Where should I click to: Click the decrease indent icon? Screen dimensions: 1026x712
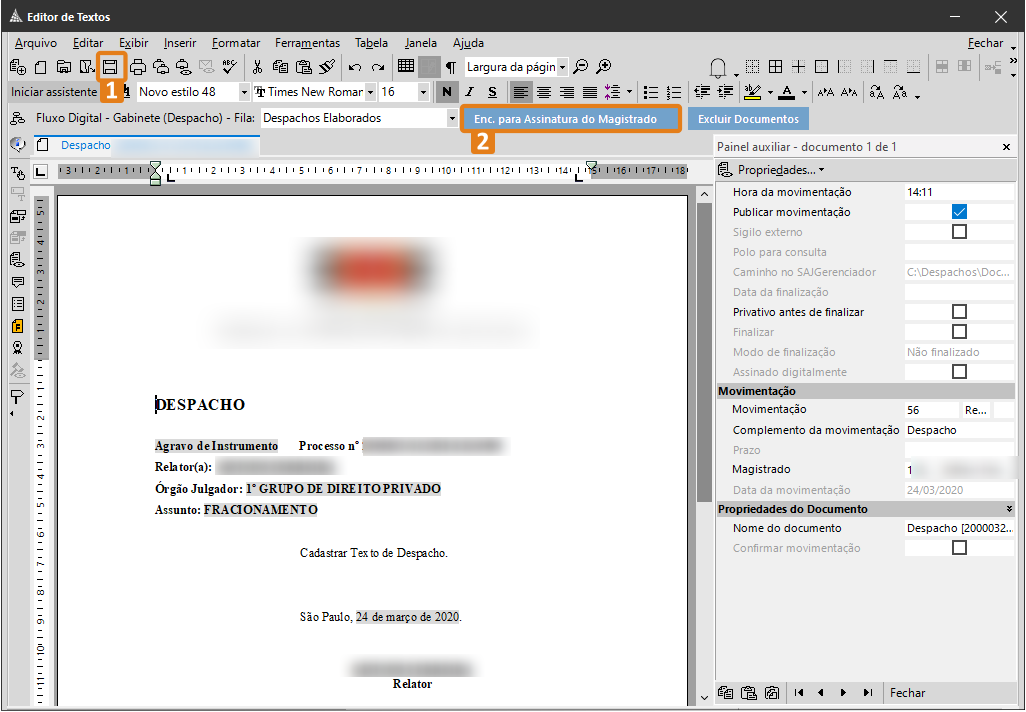[702, 92]
